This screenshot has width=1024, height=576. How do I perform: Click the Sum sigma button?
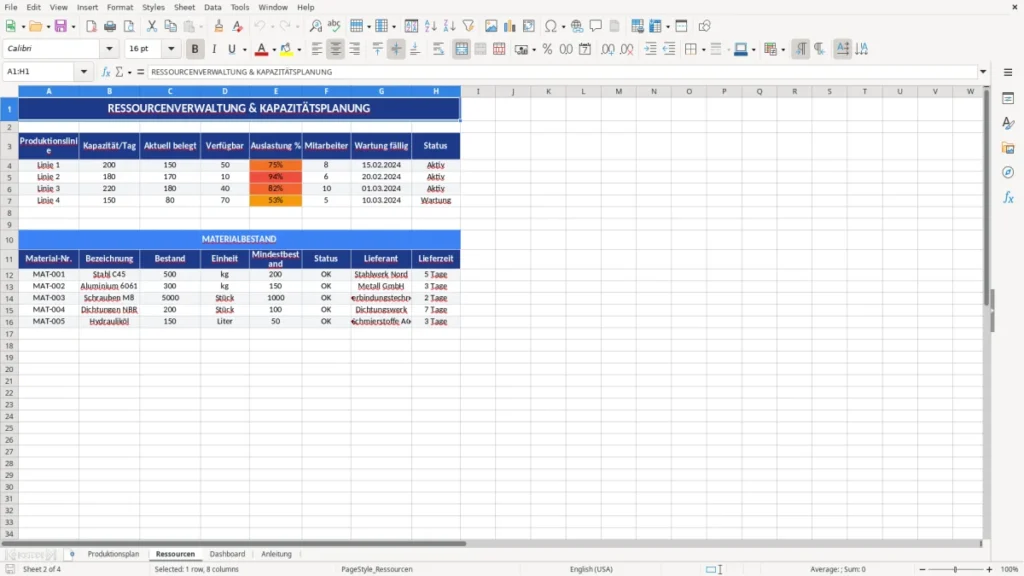(119, 72)
